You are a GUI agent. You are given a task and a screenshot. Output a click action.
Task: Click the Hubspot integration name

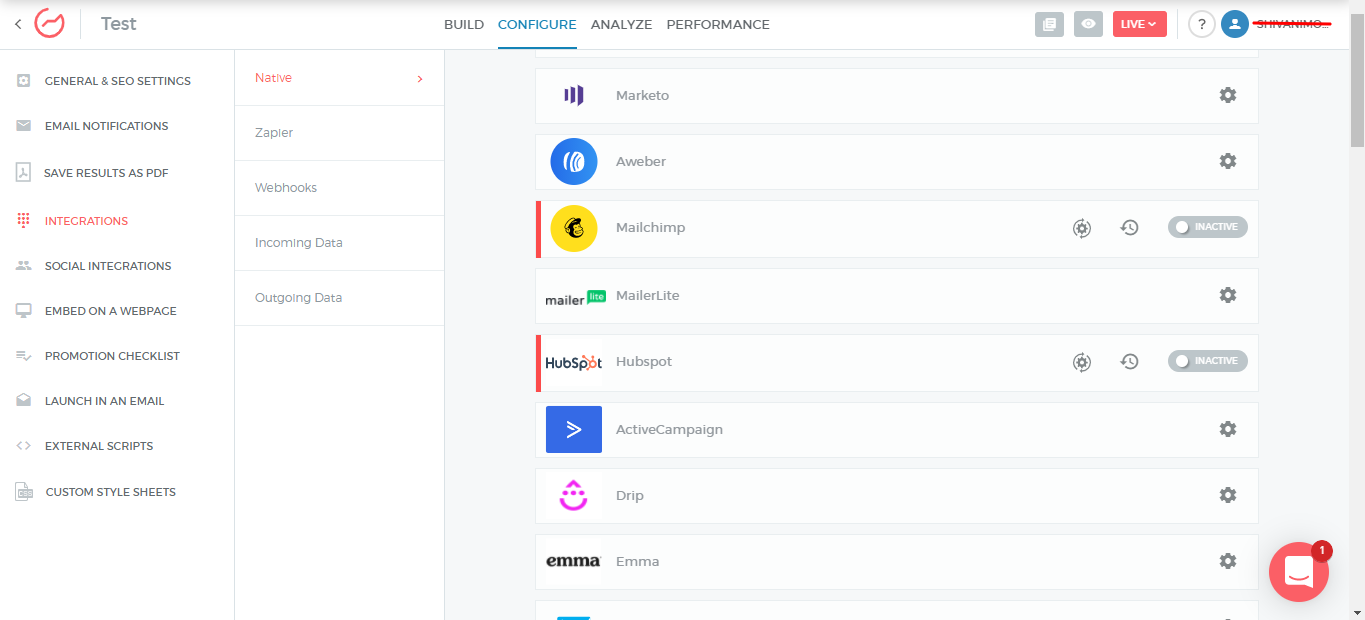644,362
